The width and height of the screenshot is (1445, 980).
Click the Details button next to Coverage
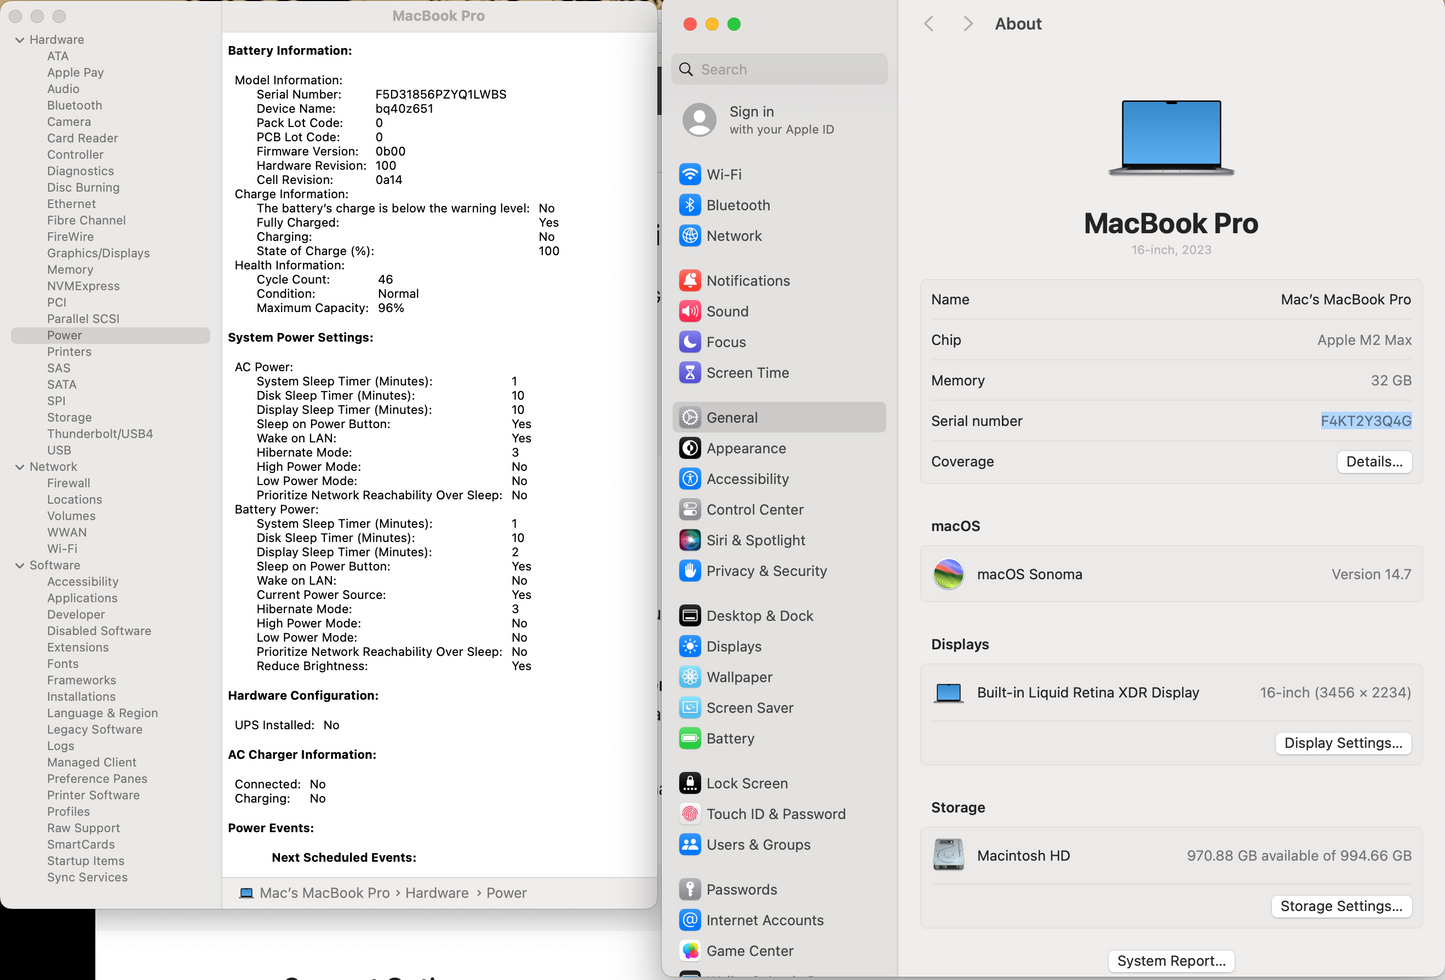coord(1374,461)
